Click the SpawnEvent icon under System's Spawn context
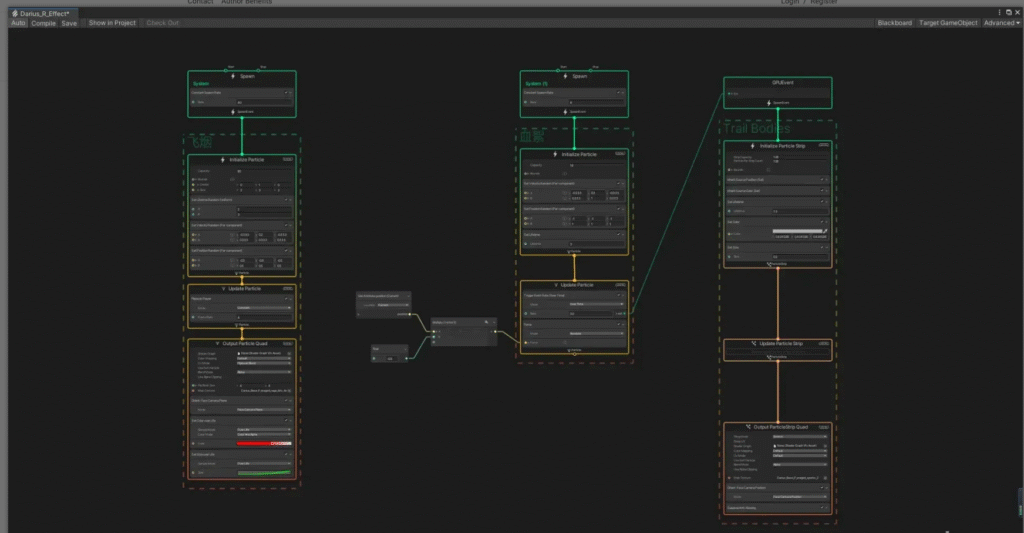Viewport: 1024px width, 533px height. (x=232, y=112)
